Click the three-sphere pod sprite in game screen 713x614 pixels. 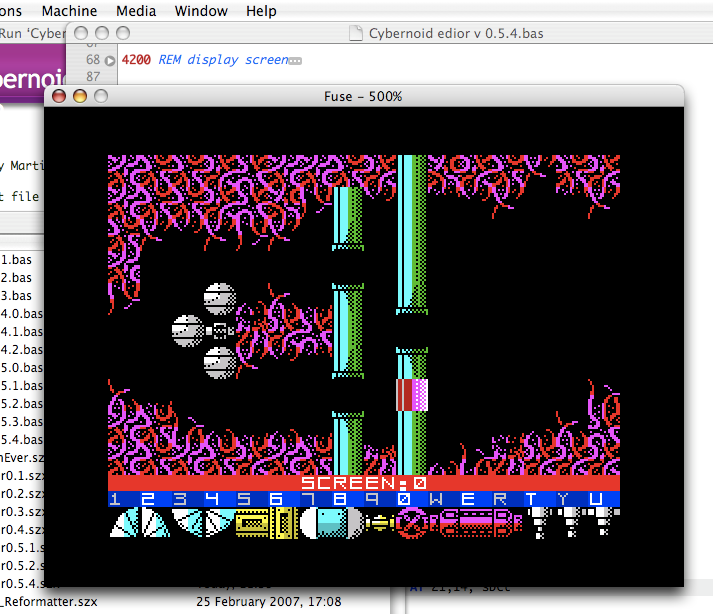point(211,330)
